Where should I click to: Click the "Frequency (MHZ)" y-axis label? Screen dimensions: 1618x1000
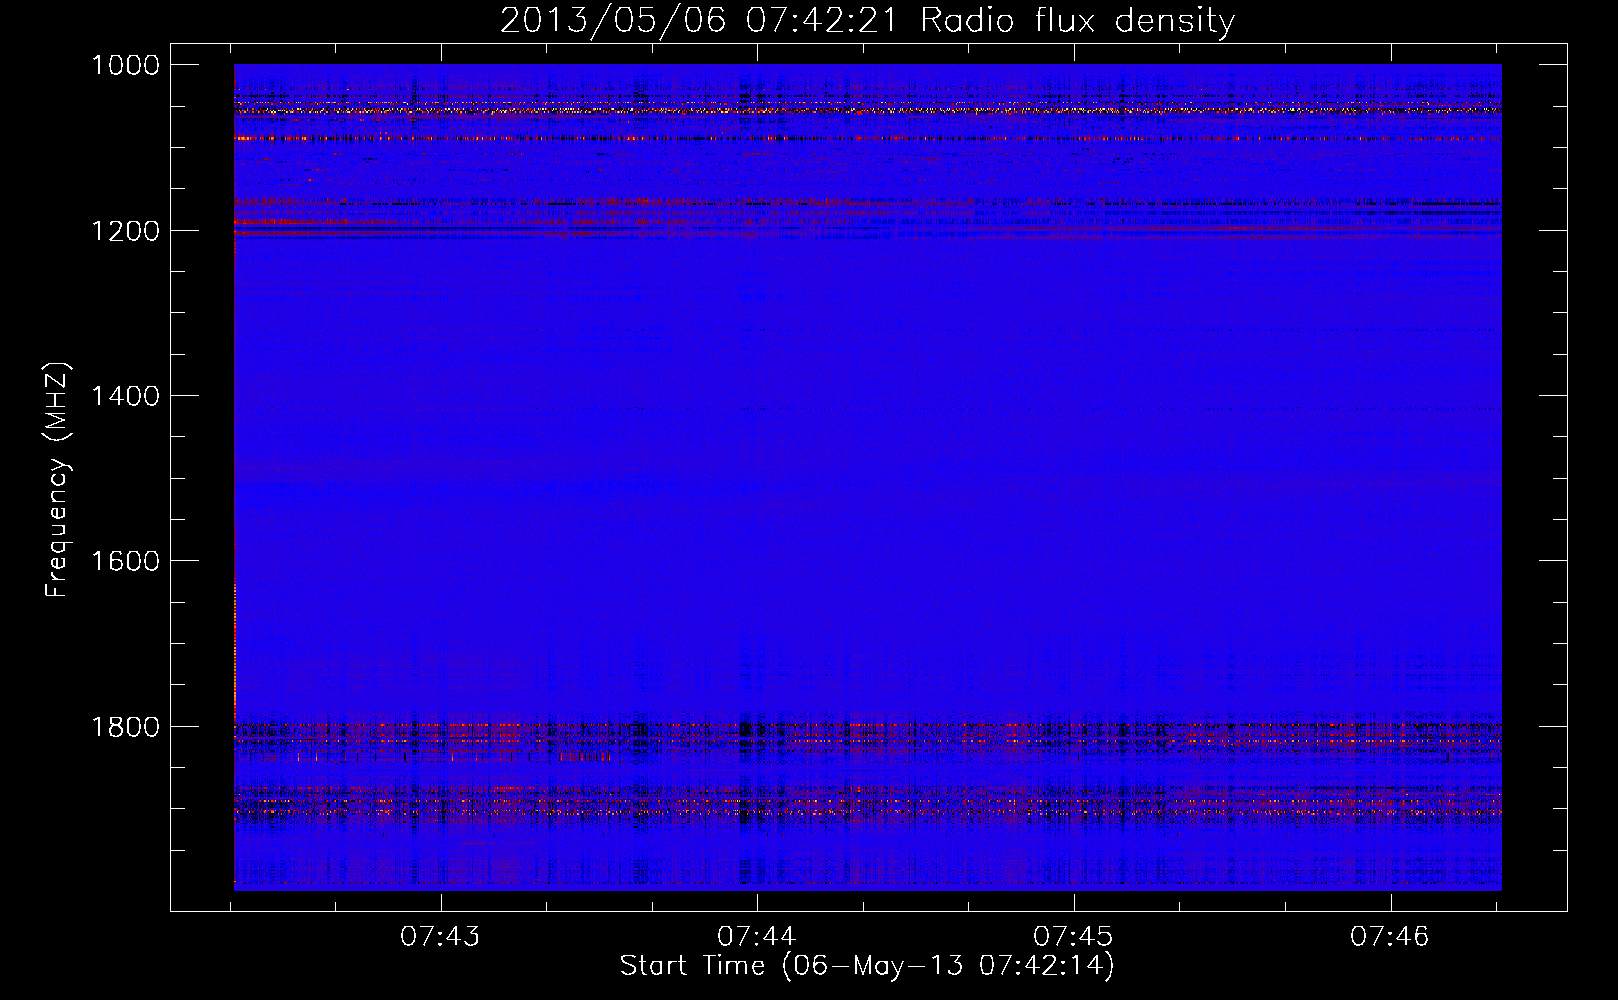tap(58, 480)
